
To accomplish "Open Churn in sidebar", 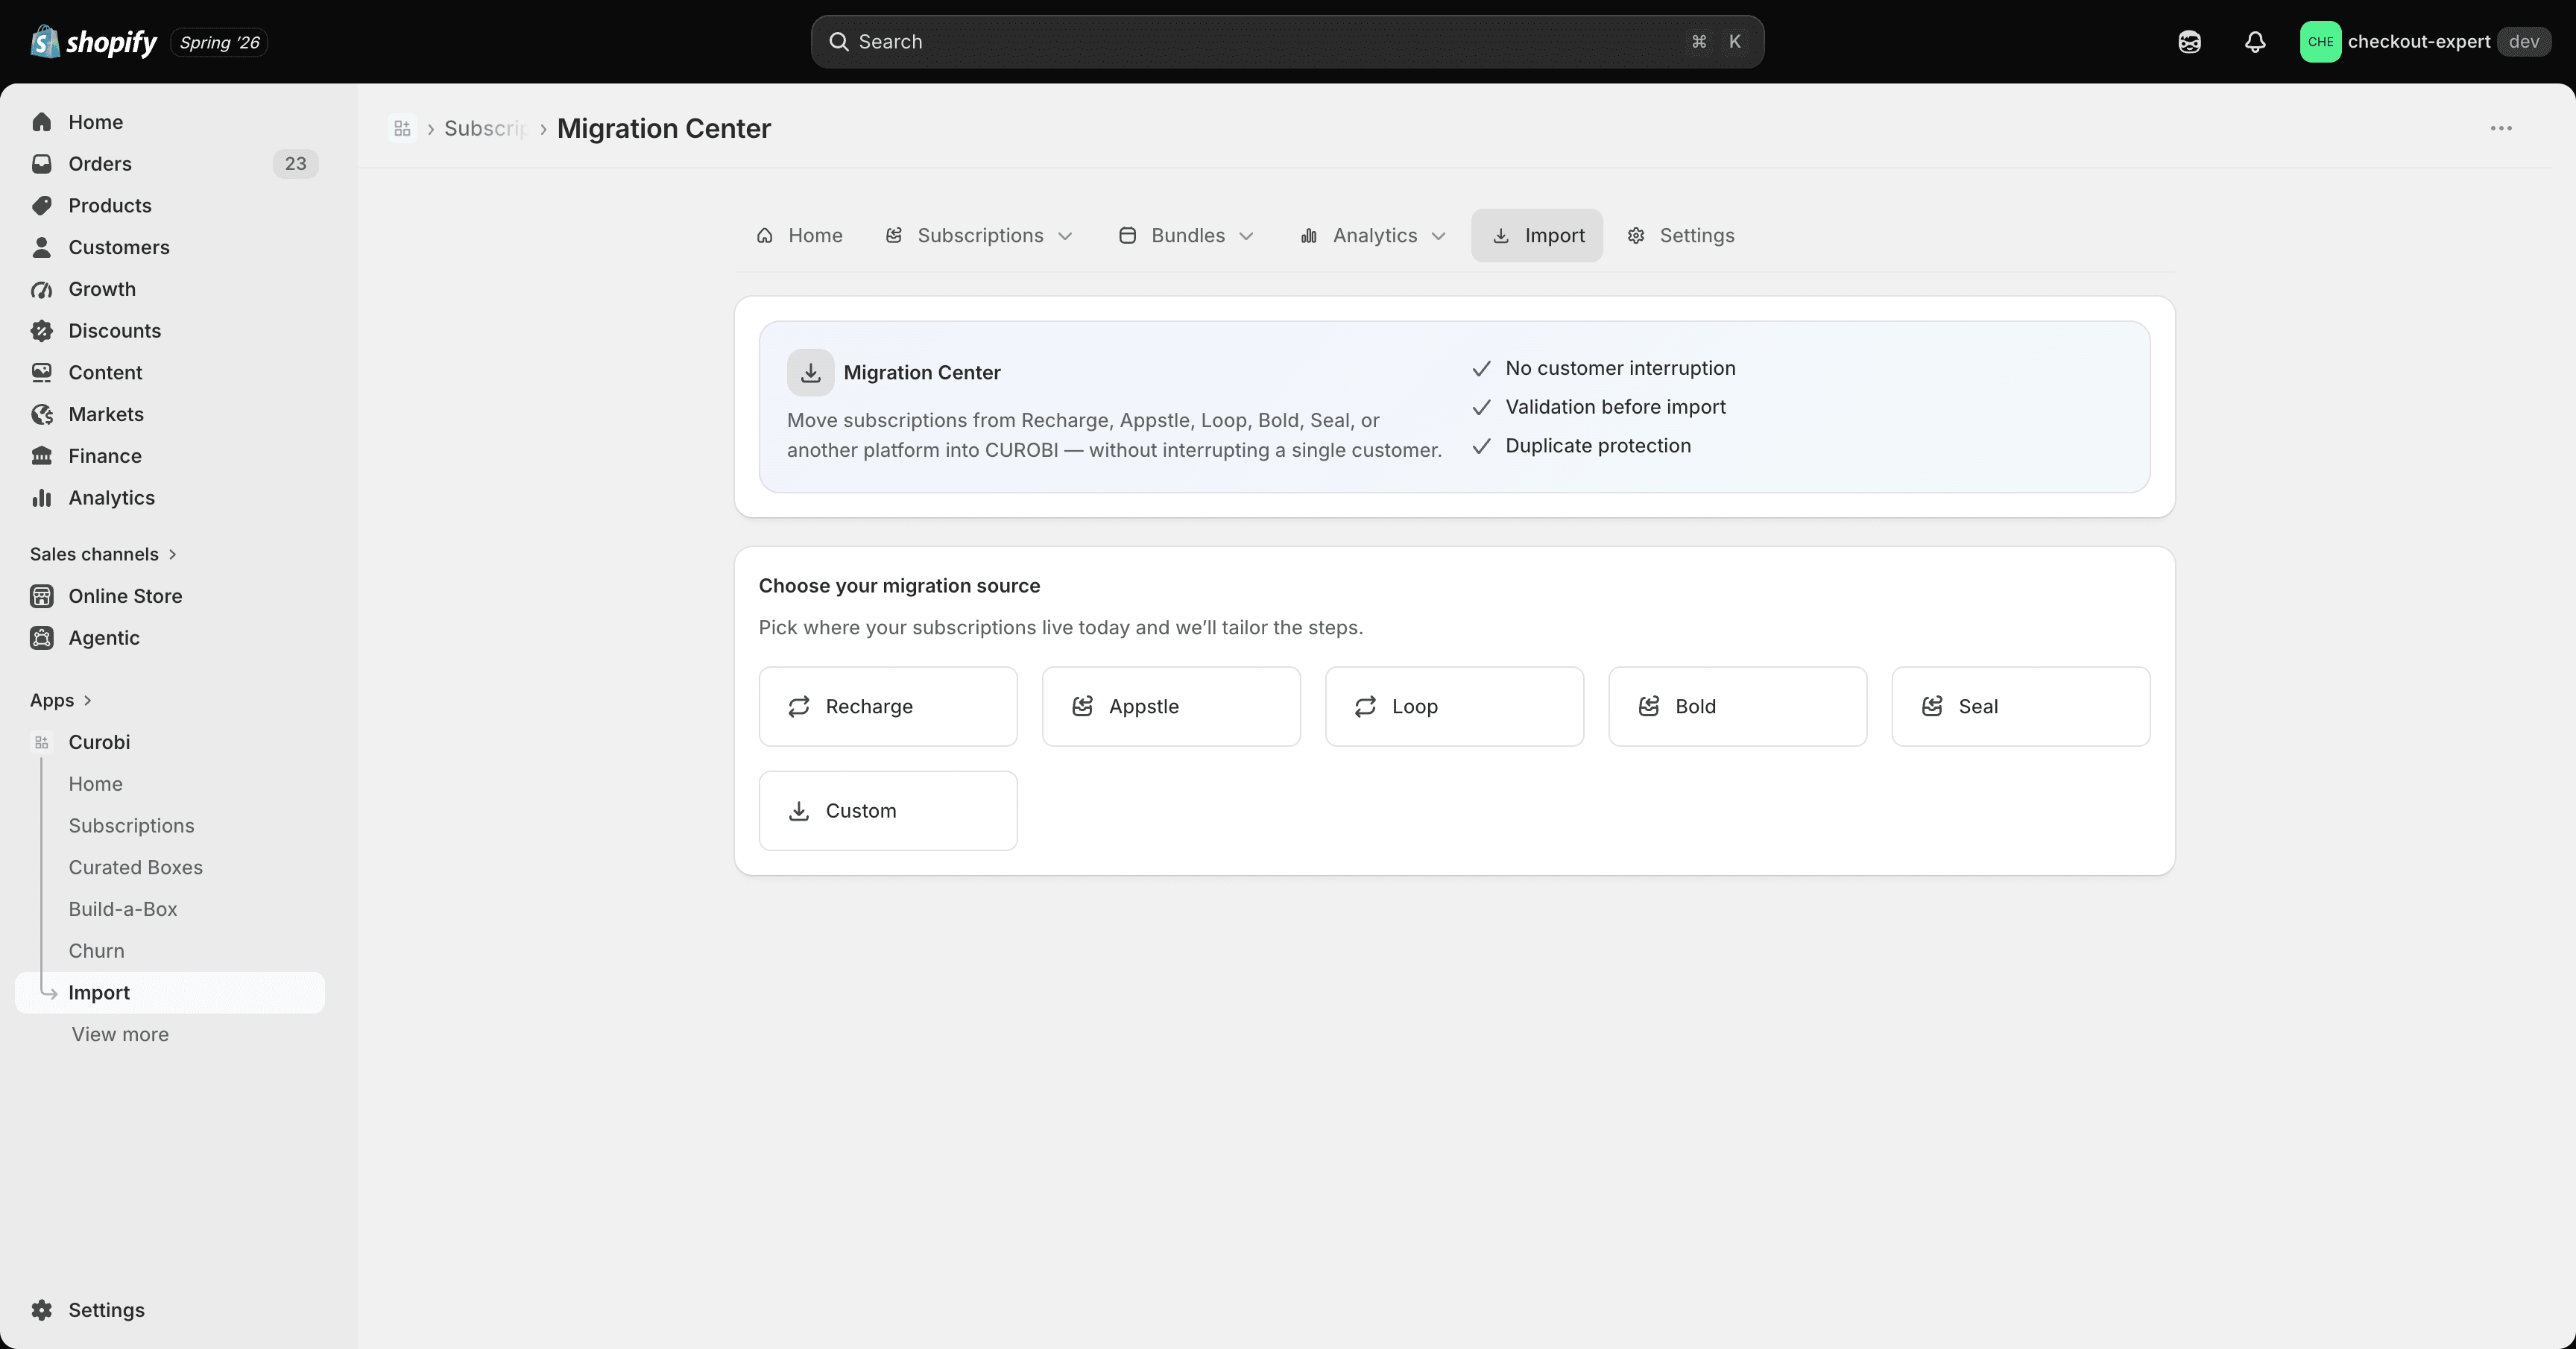I will click(96, 951).
